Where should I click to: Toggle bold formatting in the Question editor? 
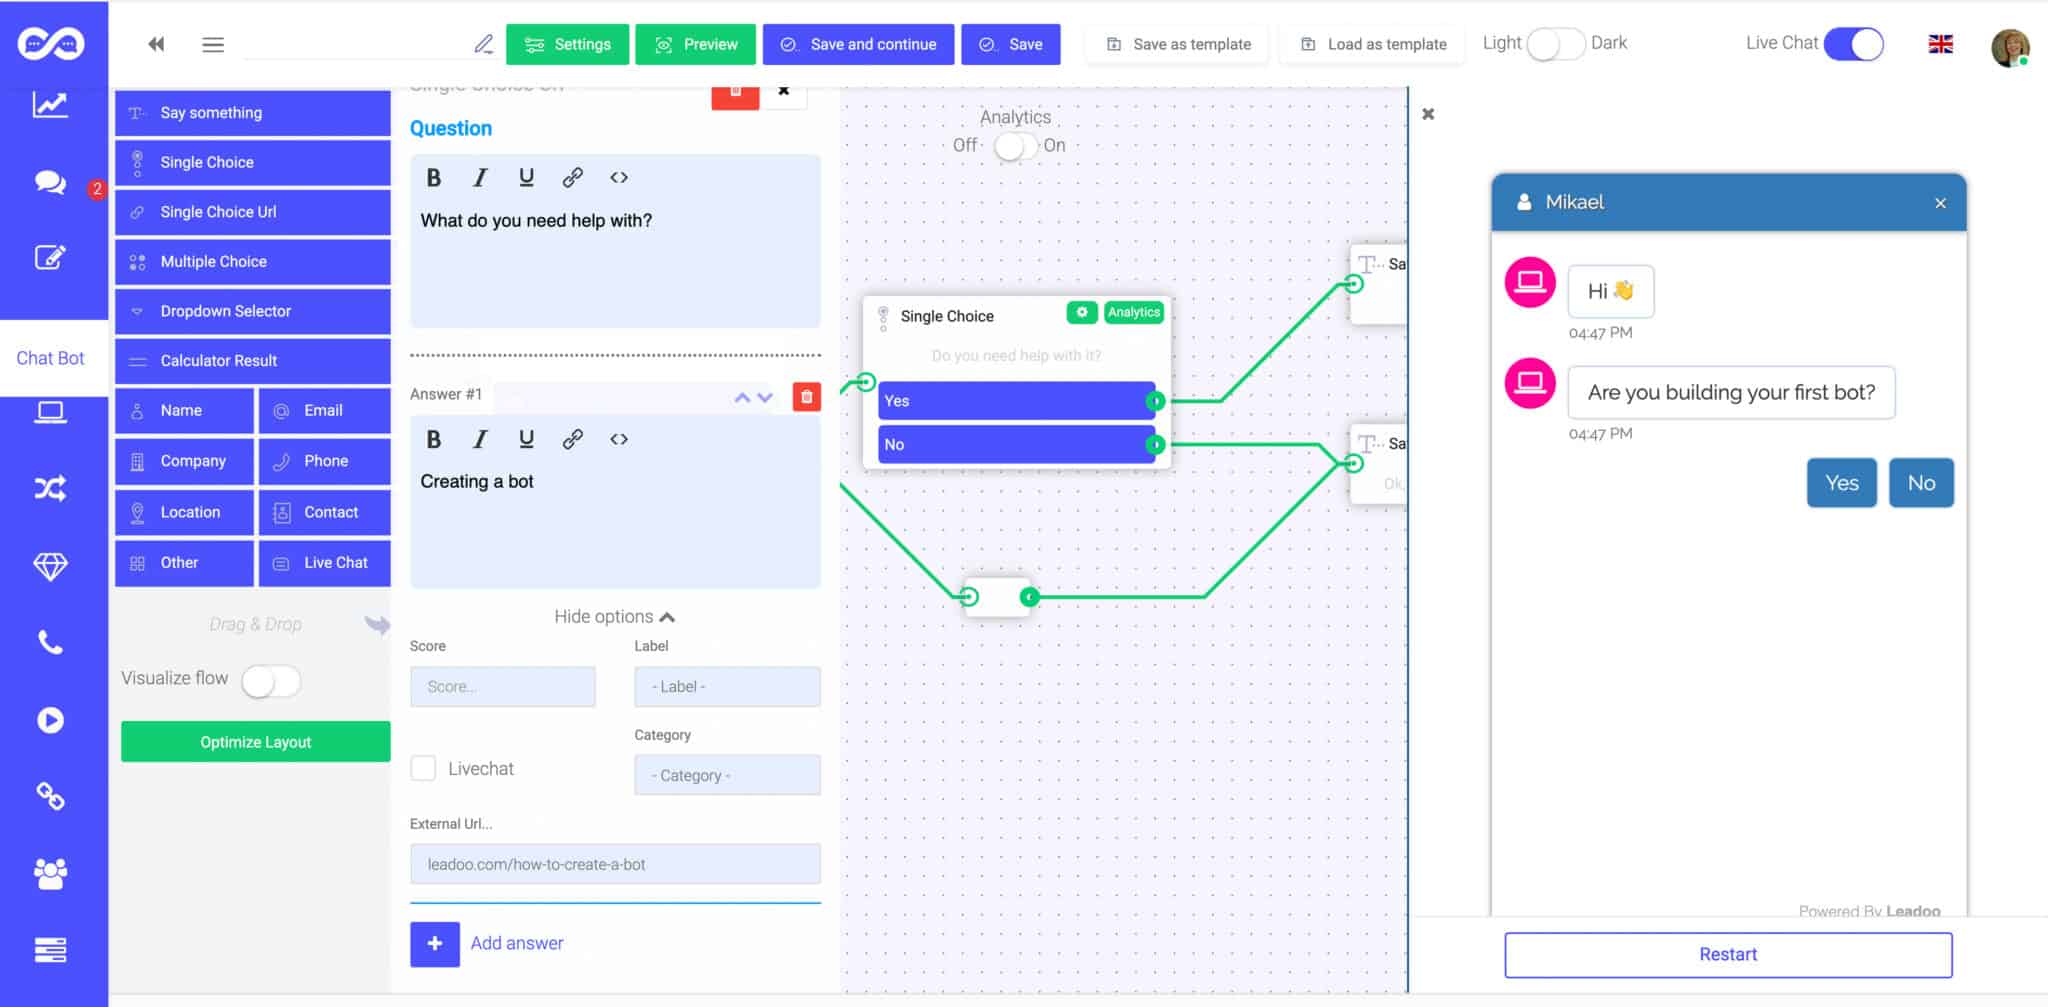point(433,177)
